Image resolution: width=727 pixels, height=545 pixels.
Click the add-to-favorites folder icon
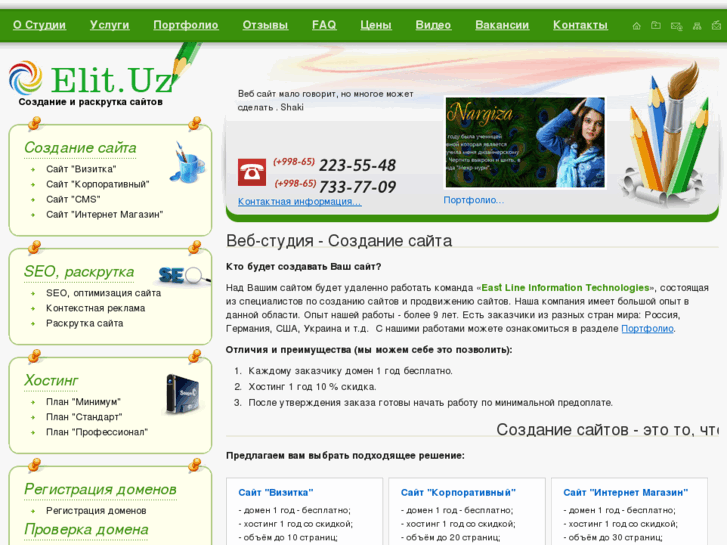coord(656,26)
